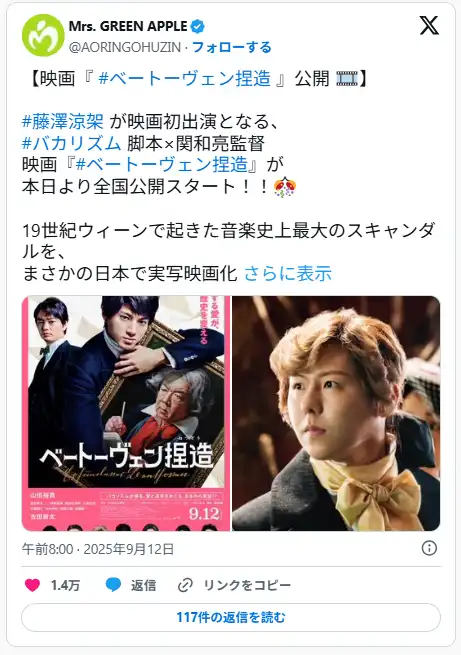Open the @AORINGOHUZIN handle
This screenshot has width=461, height=655.
point(124,47)
